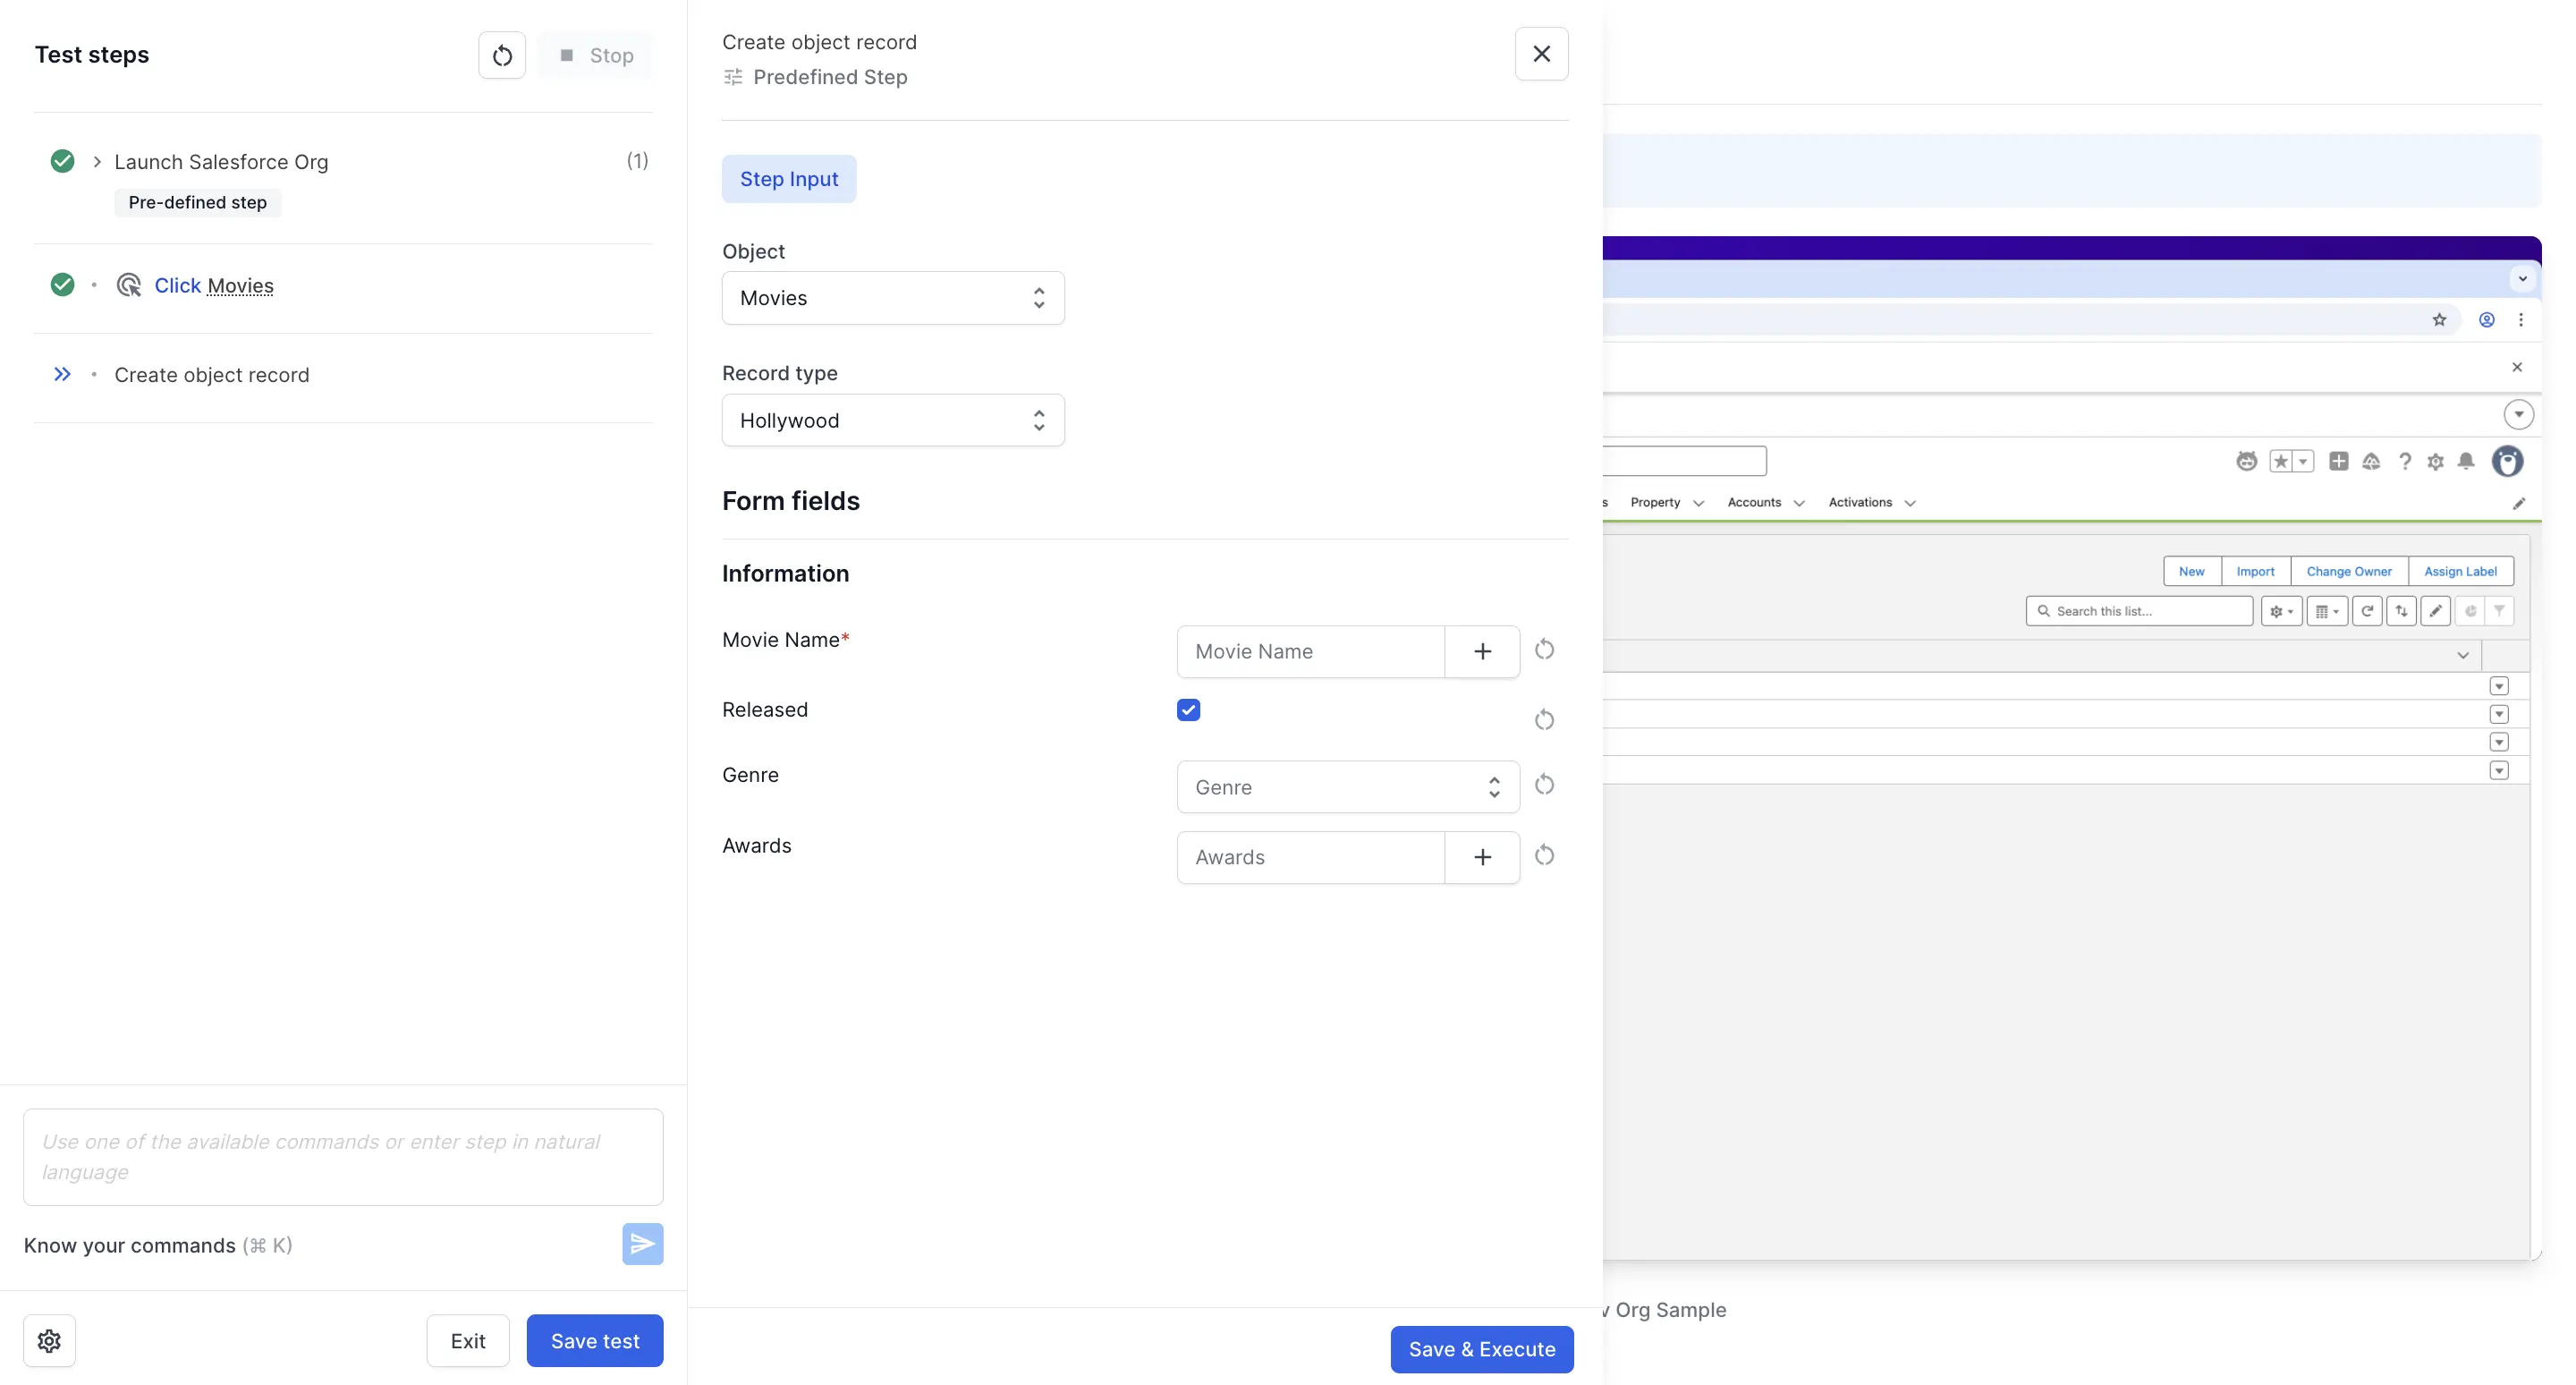Open the Salesforce setup gear icon
Screen dimensions: 2576x1385
pos(2436,461)
